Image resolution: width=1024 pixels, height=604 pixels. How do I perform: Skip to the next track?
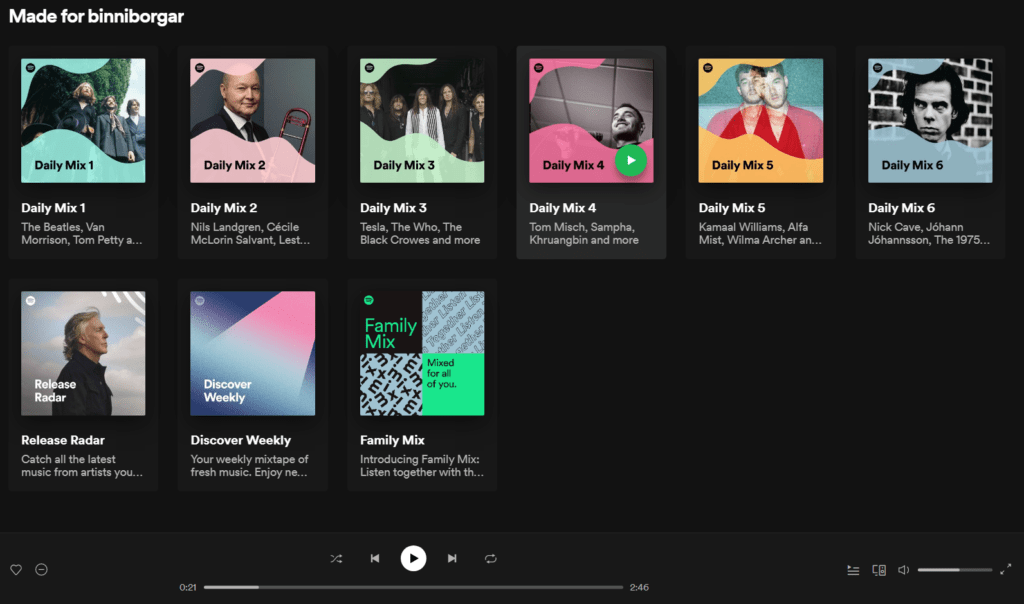(x=452, y=558)
